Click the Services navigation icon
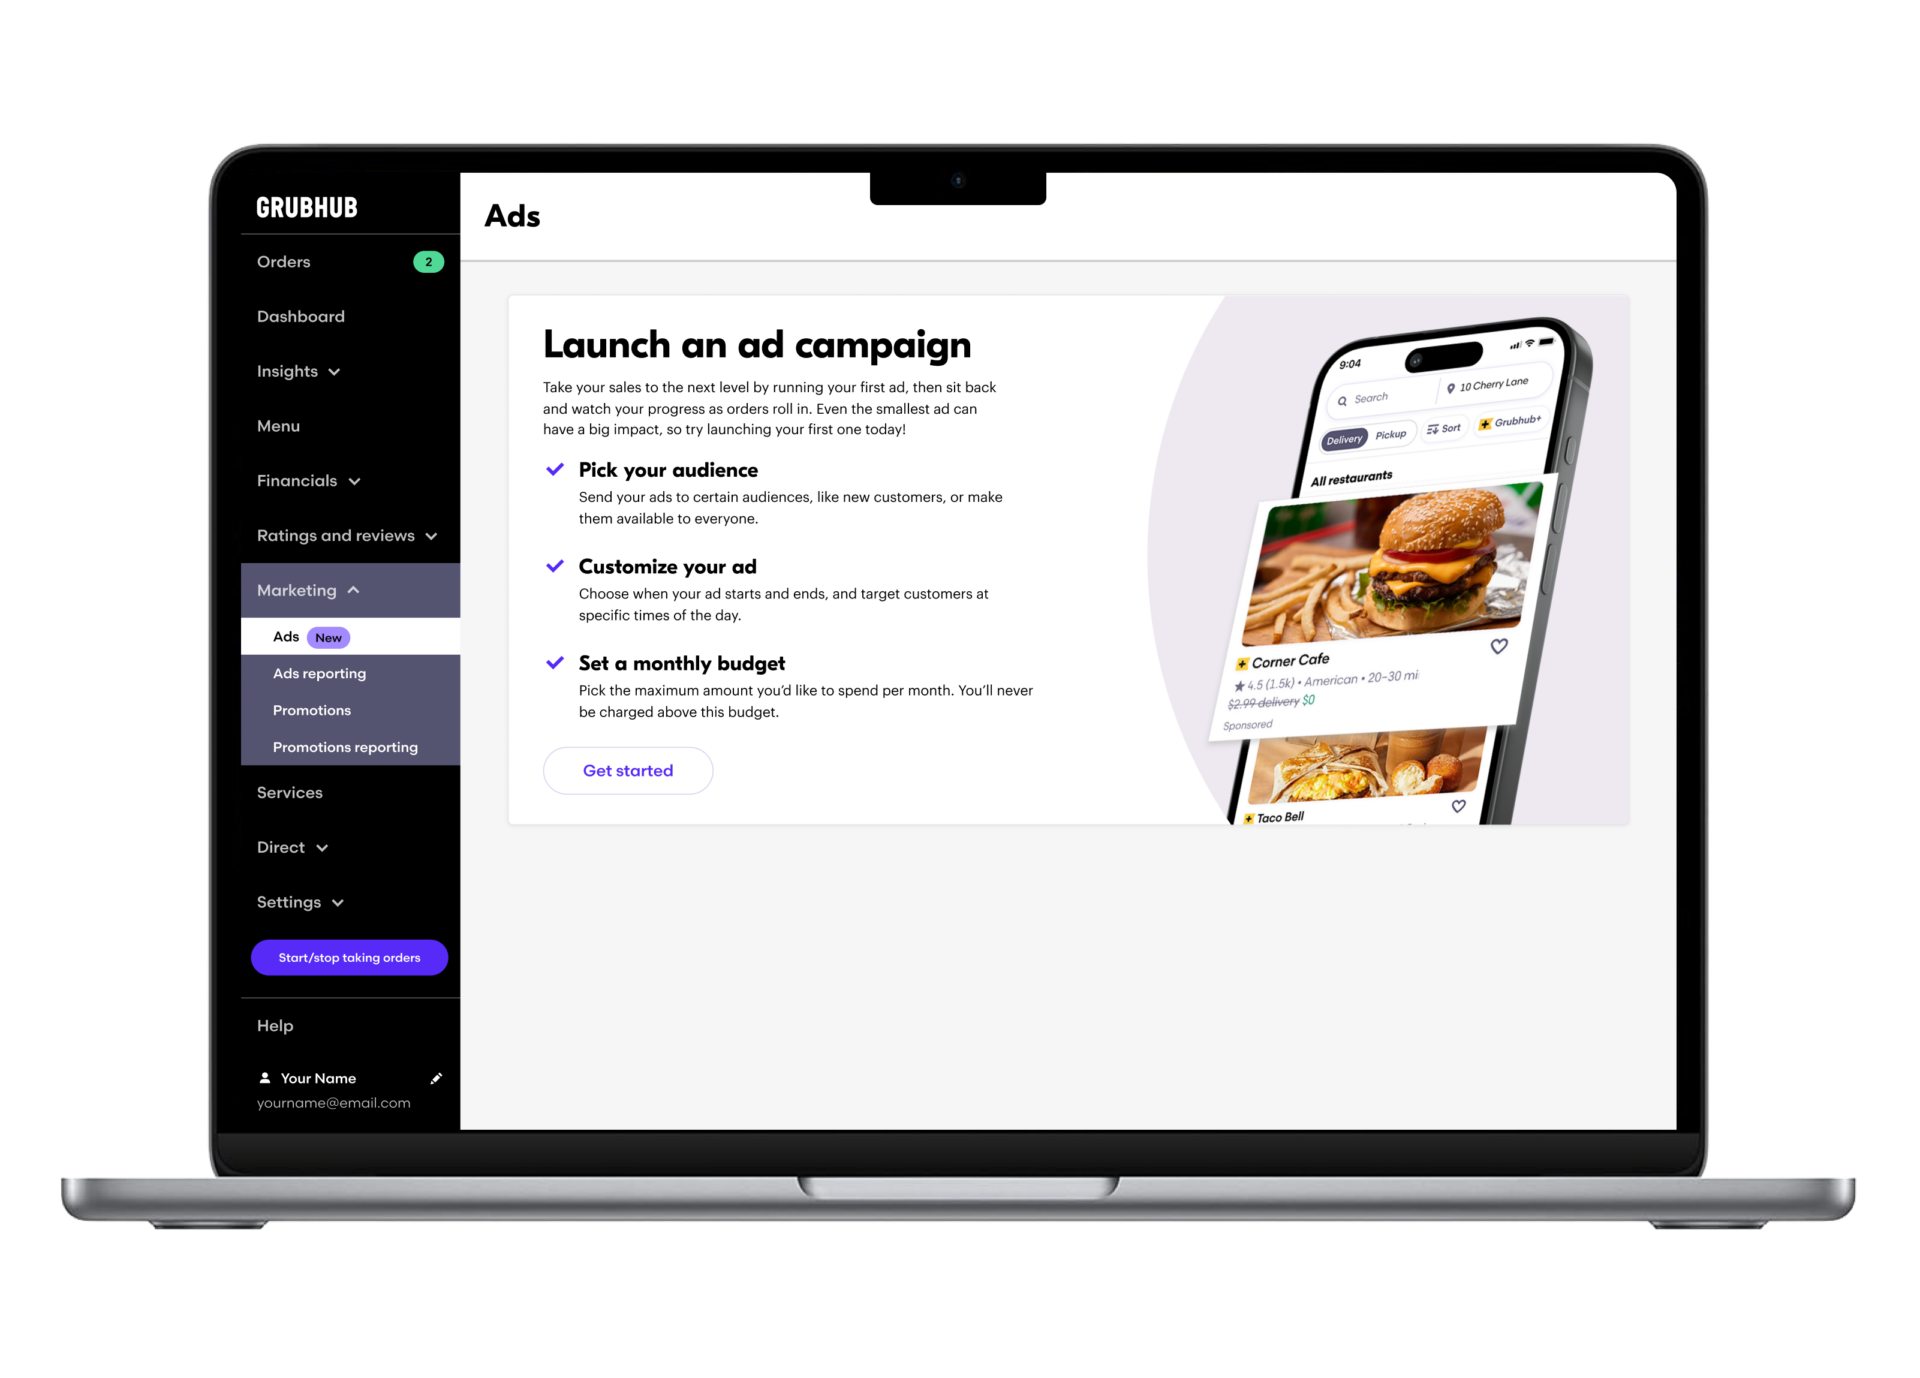This screenshot has height=1378, width=1920. point(291,792)
